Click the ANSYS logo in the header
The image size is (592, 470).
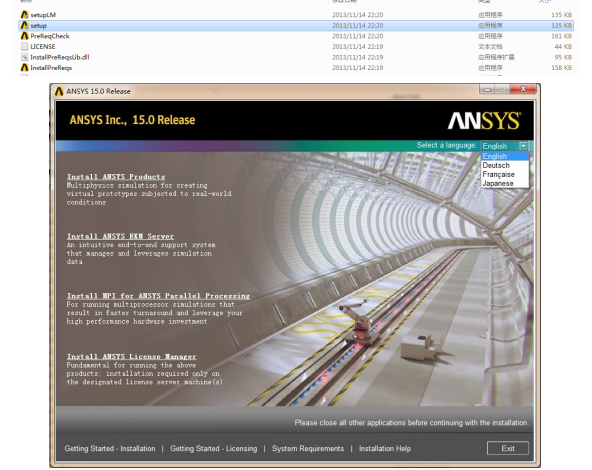pos(485,121)
